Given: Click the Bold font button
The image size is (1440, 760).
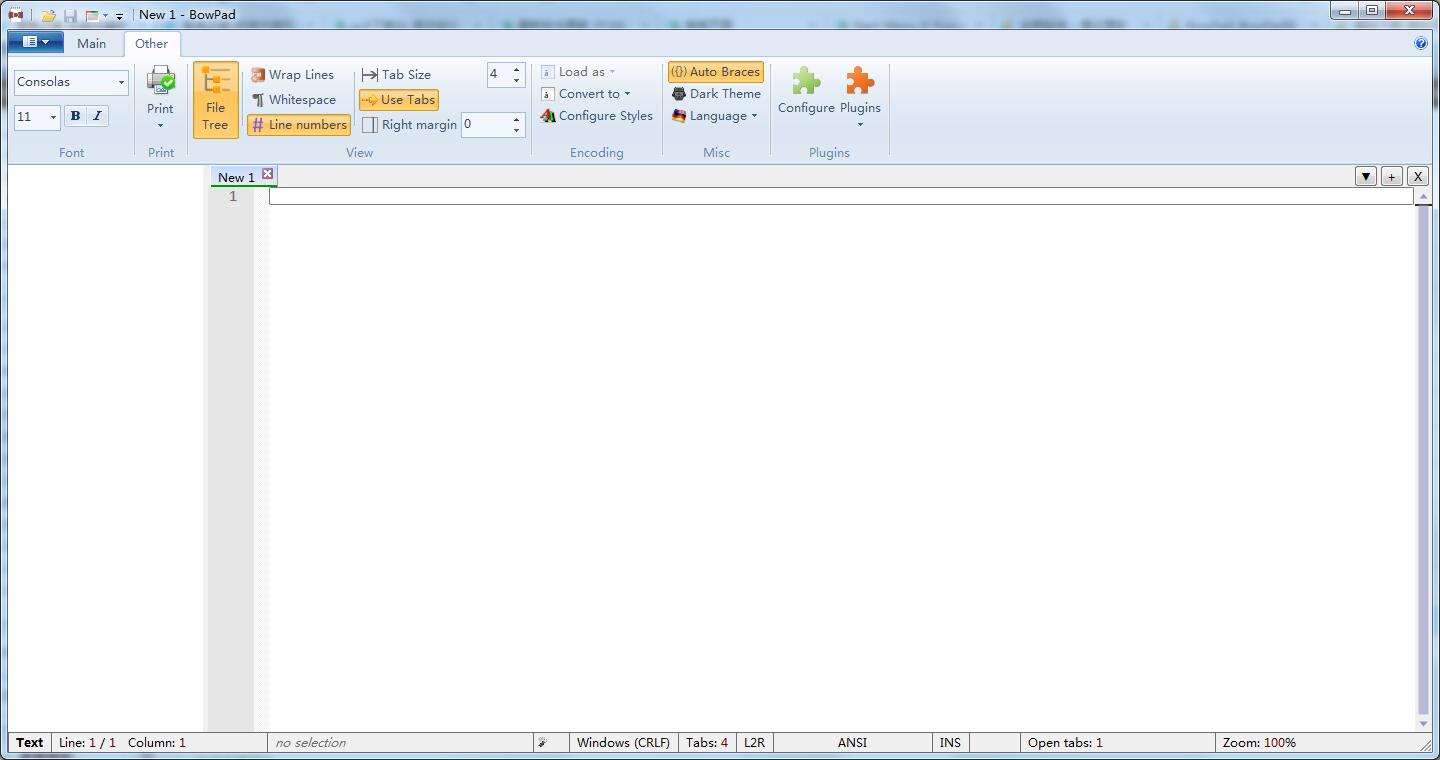Looking at the screenshot, I should (75, 116).
